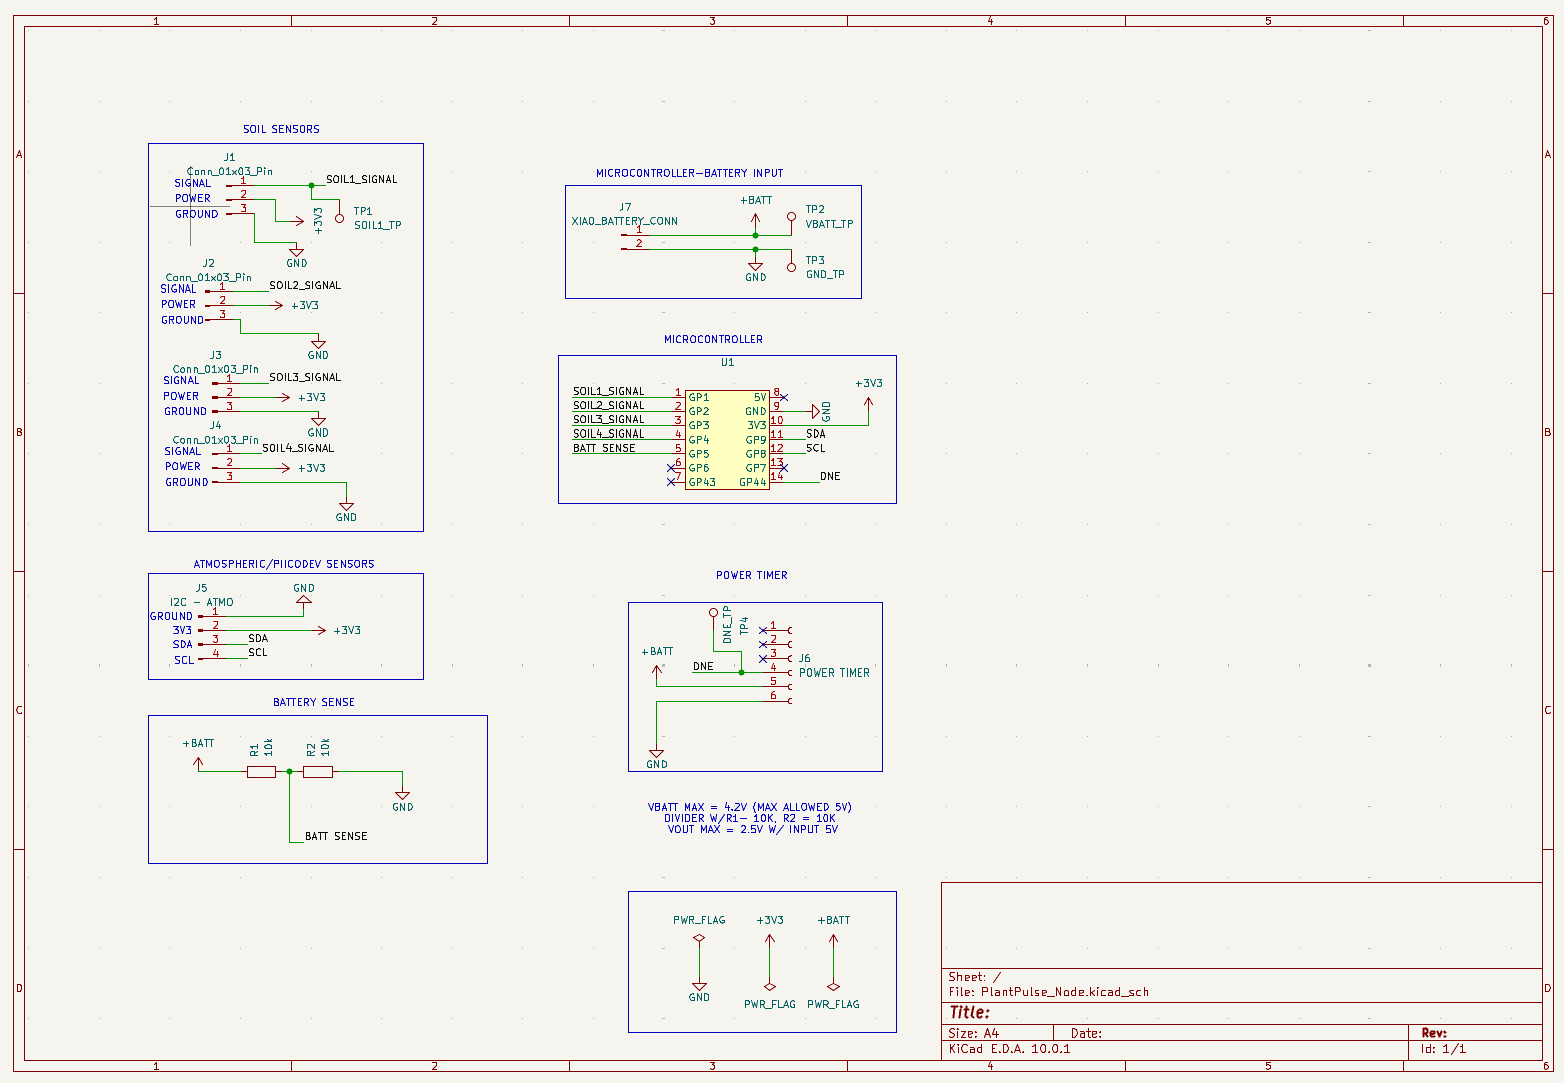Select the +BATT arrow in Battery Sense box
The image size is (1564, 1083).
(x=198, y=762)
